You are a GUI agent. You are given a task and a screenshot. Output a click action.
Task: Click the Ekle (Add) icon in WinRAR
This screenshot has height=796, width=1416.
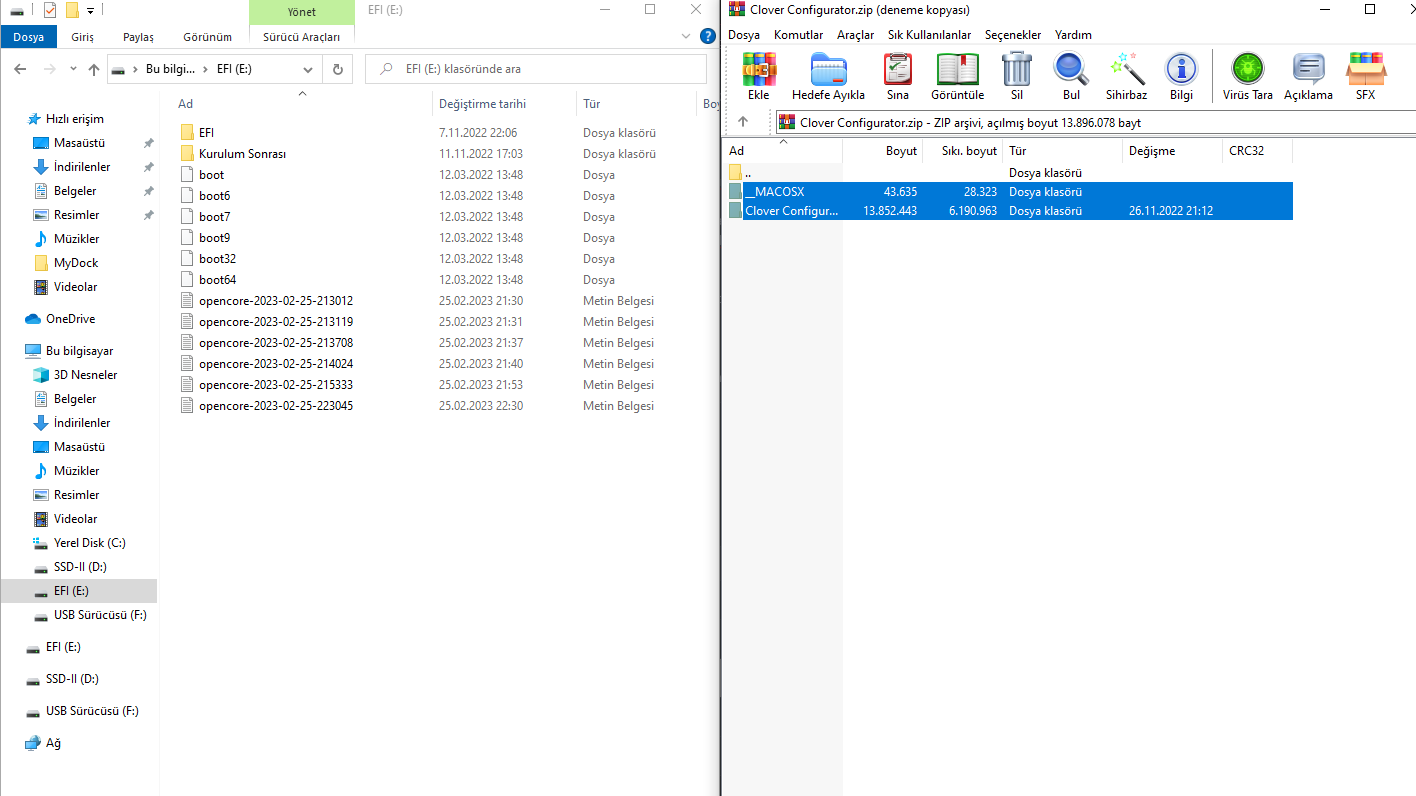click(x=759, y=76)
